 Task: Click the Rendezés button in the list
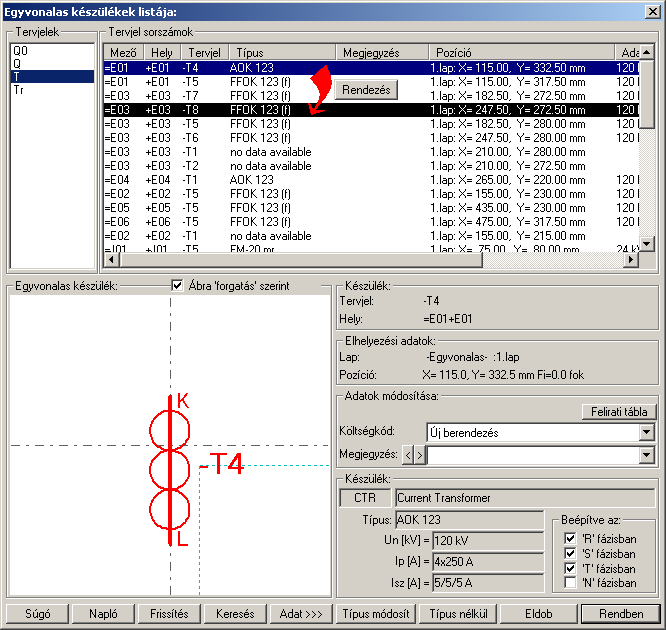pos(365,89)
